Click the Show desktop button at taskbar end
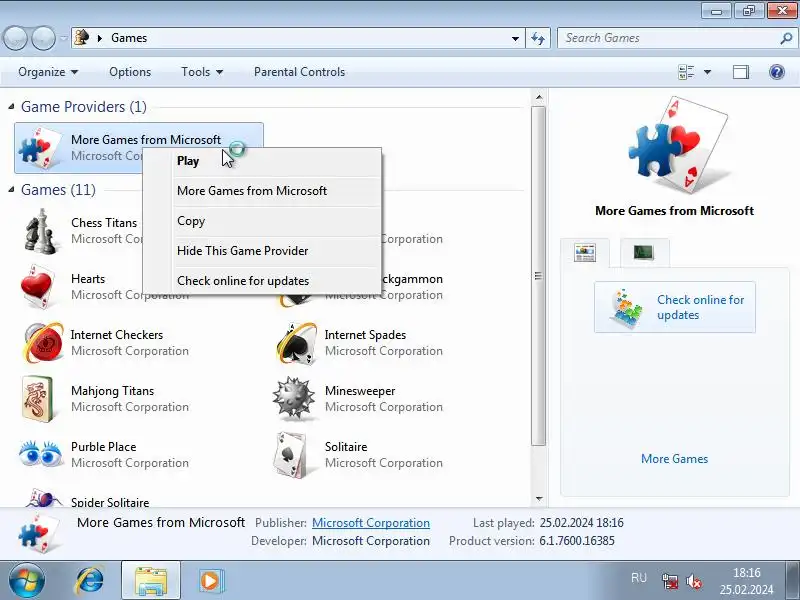The height and width of the screenshot is (600, 800). (x=793, y=581)
